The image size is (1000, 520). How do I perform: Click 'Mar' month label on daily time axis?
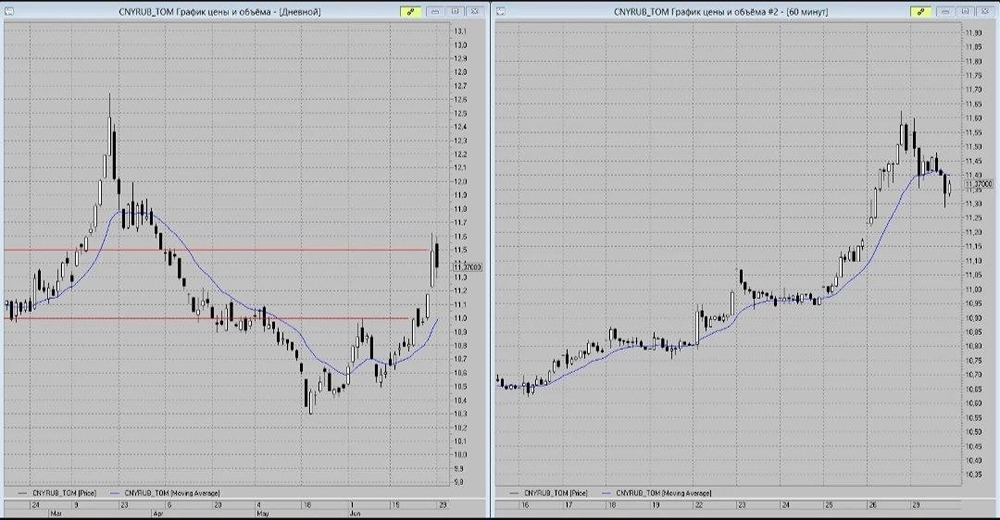55,513
